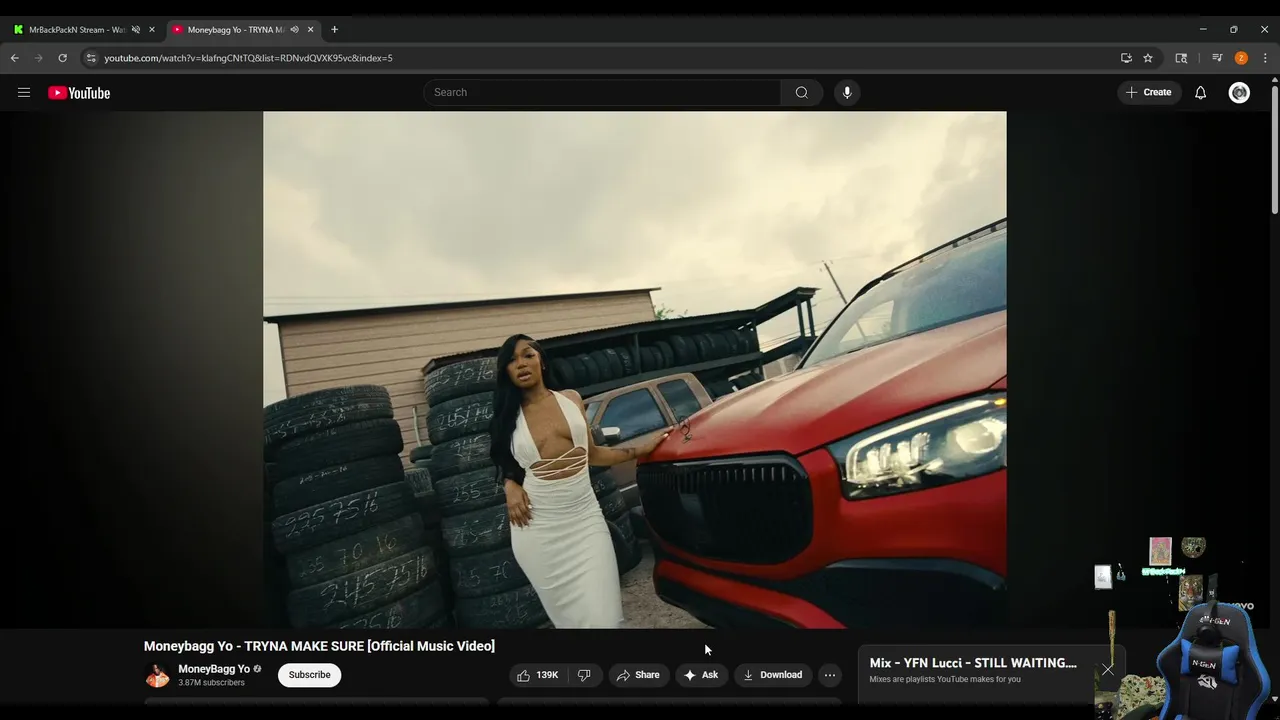Click the 3.87M subscribers text
Screen dimensions: 1280x720
tap(211, 683)
